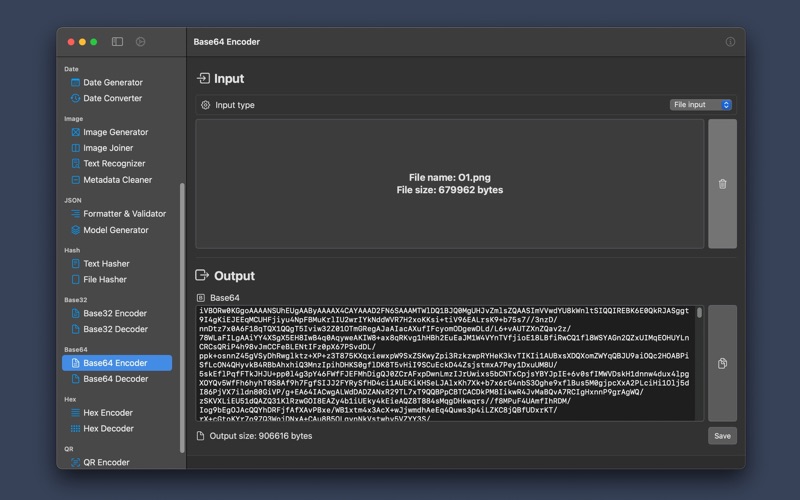The width and height of the screenshot is (800, 500).
Task: Click the Date Generator calendar icon
Action: tap(76, 82)
